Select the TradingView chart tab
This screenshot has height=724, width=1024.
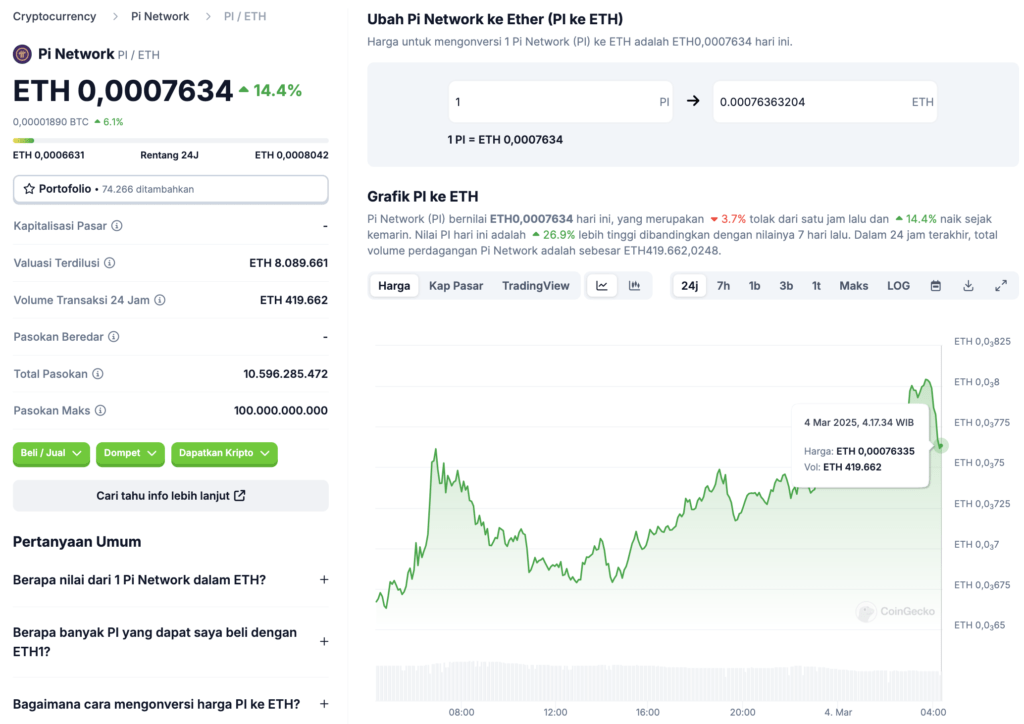point(536,286)
